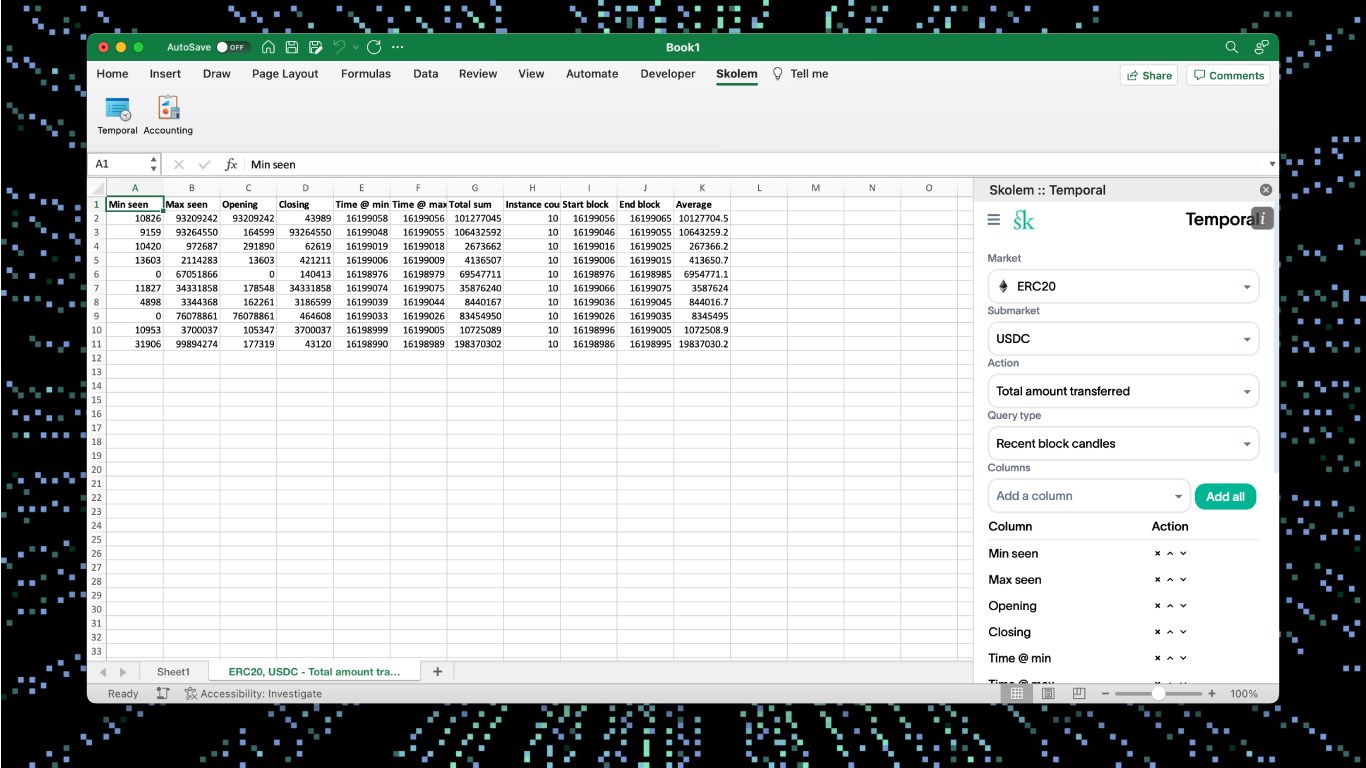Click the Share button
Image resolution: width=1366 pixels, height=768 pixels.
click(x=1149, y=75)
